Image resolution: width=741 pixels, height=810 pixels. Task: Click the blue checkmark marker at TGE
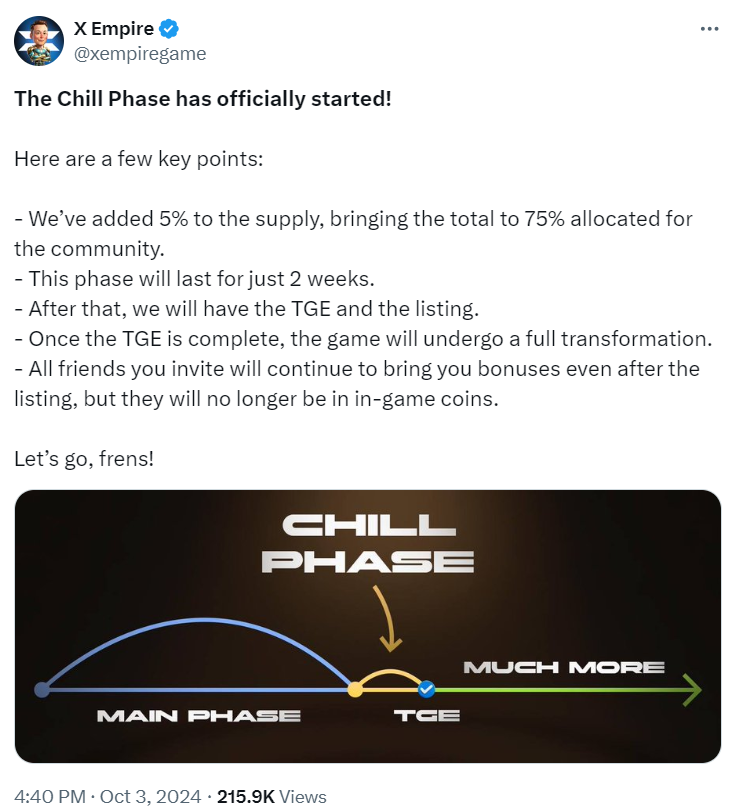coord(424,688)
